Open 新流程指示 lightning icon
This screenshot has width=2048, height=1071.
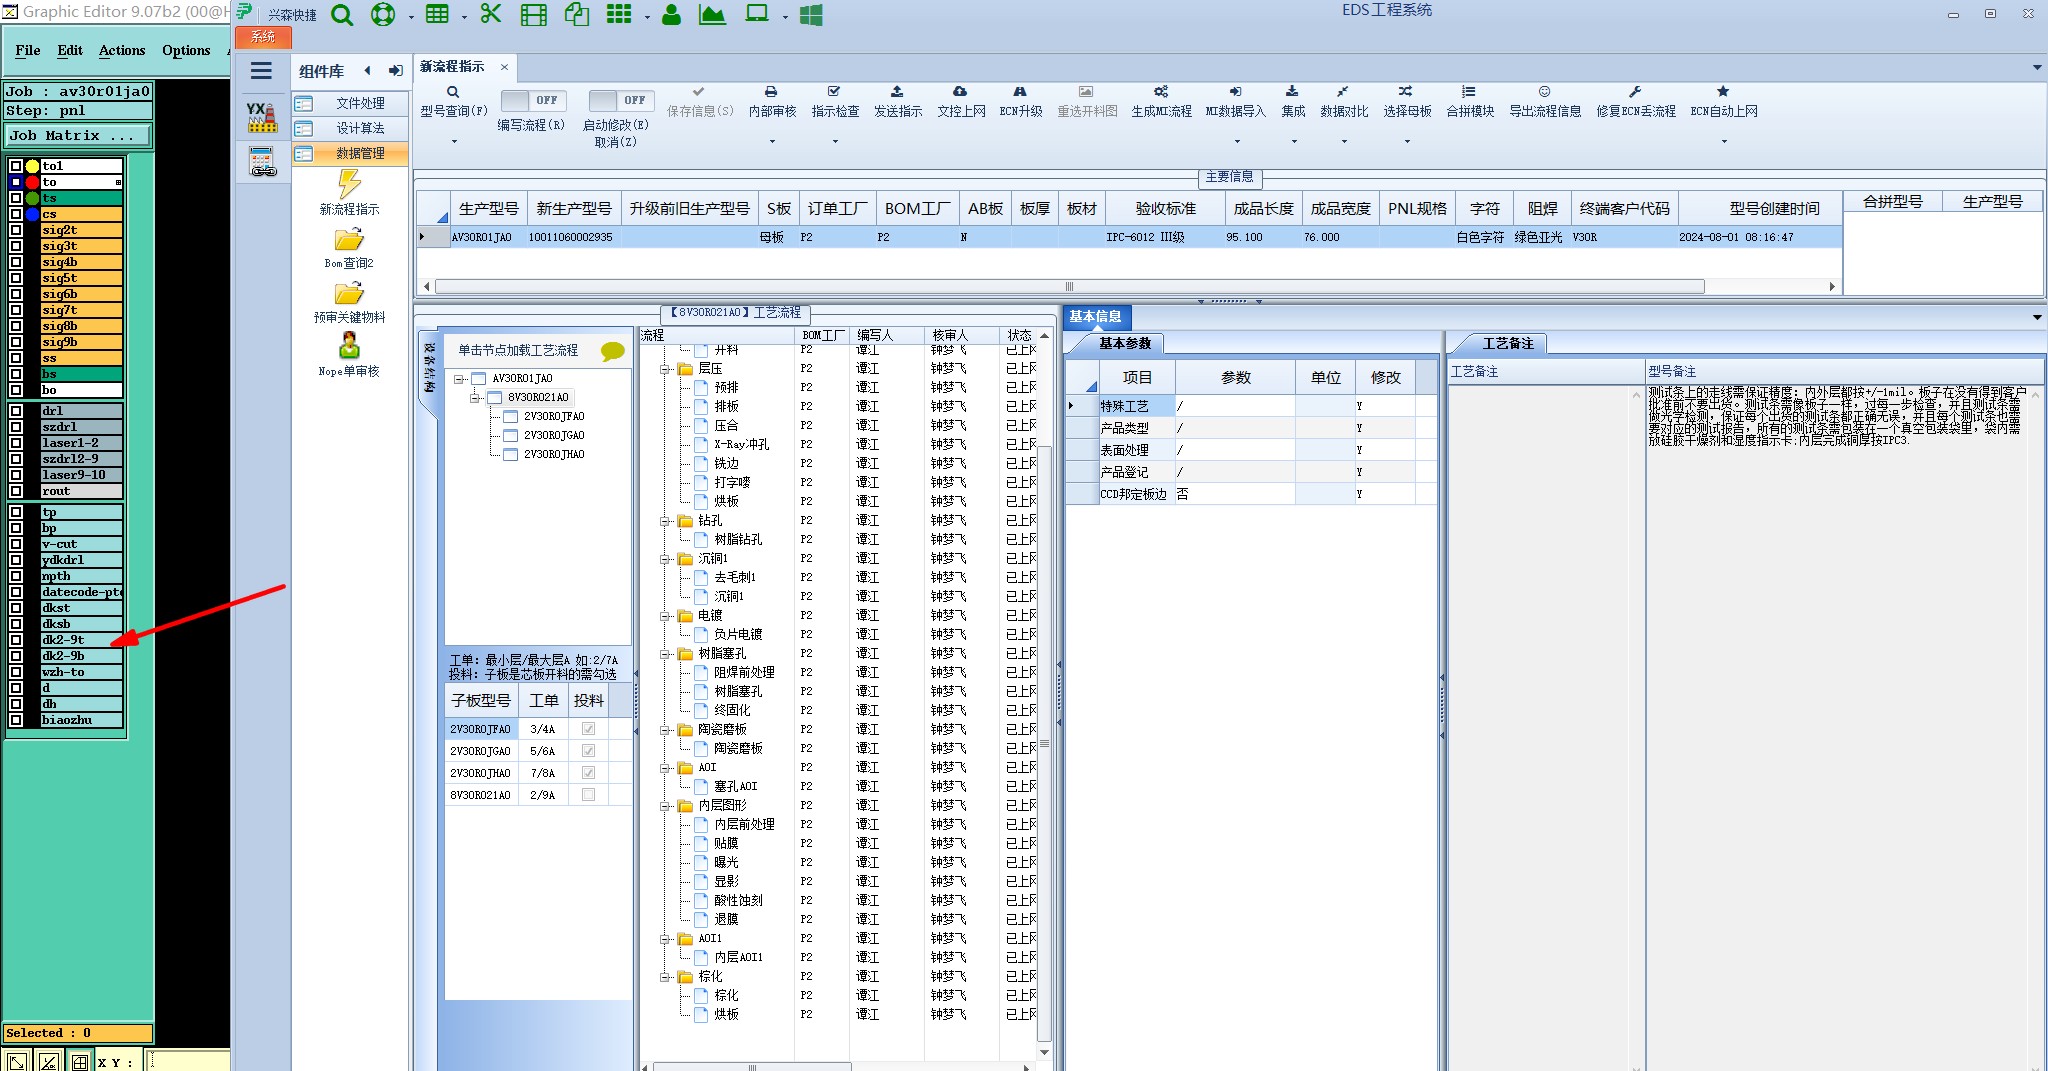tap(349, 184)
